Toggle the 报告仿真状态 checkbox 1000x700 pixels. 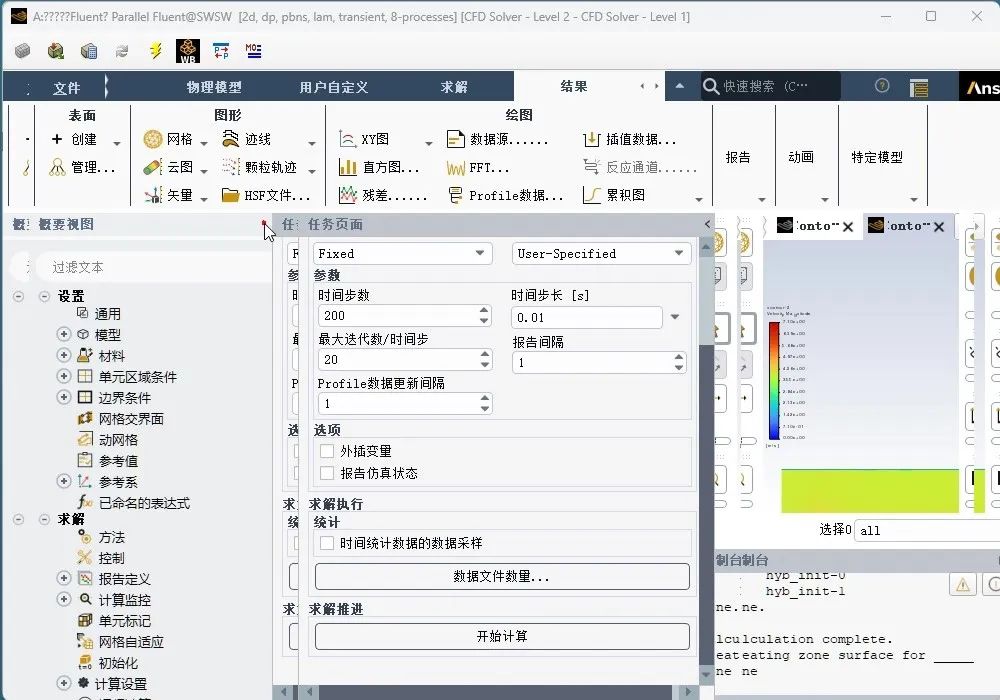(x=327, y=473)
